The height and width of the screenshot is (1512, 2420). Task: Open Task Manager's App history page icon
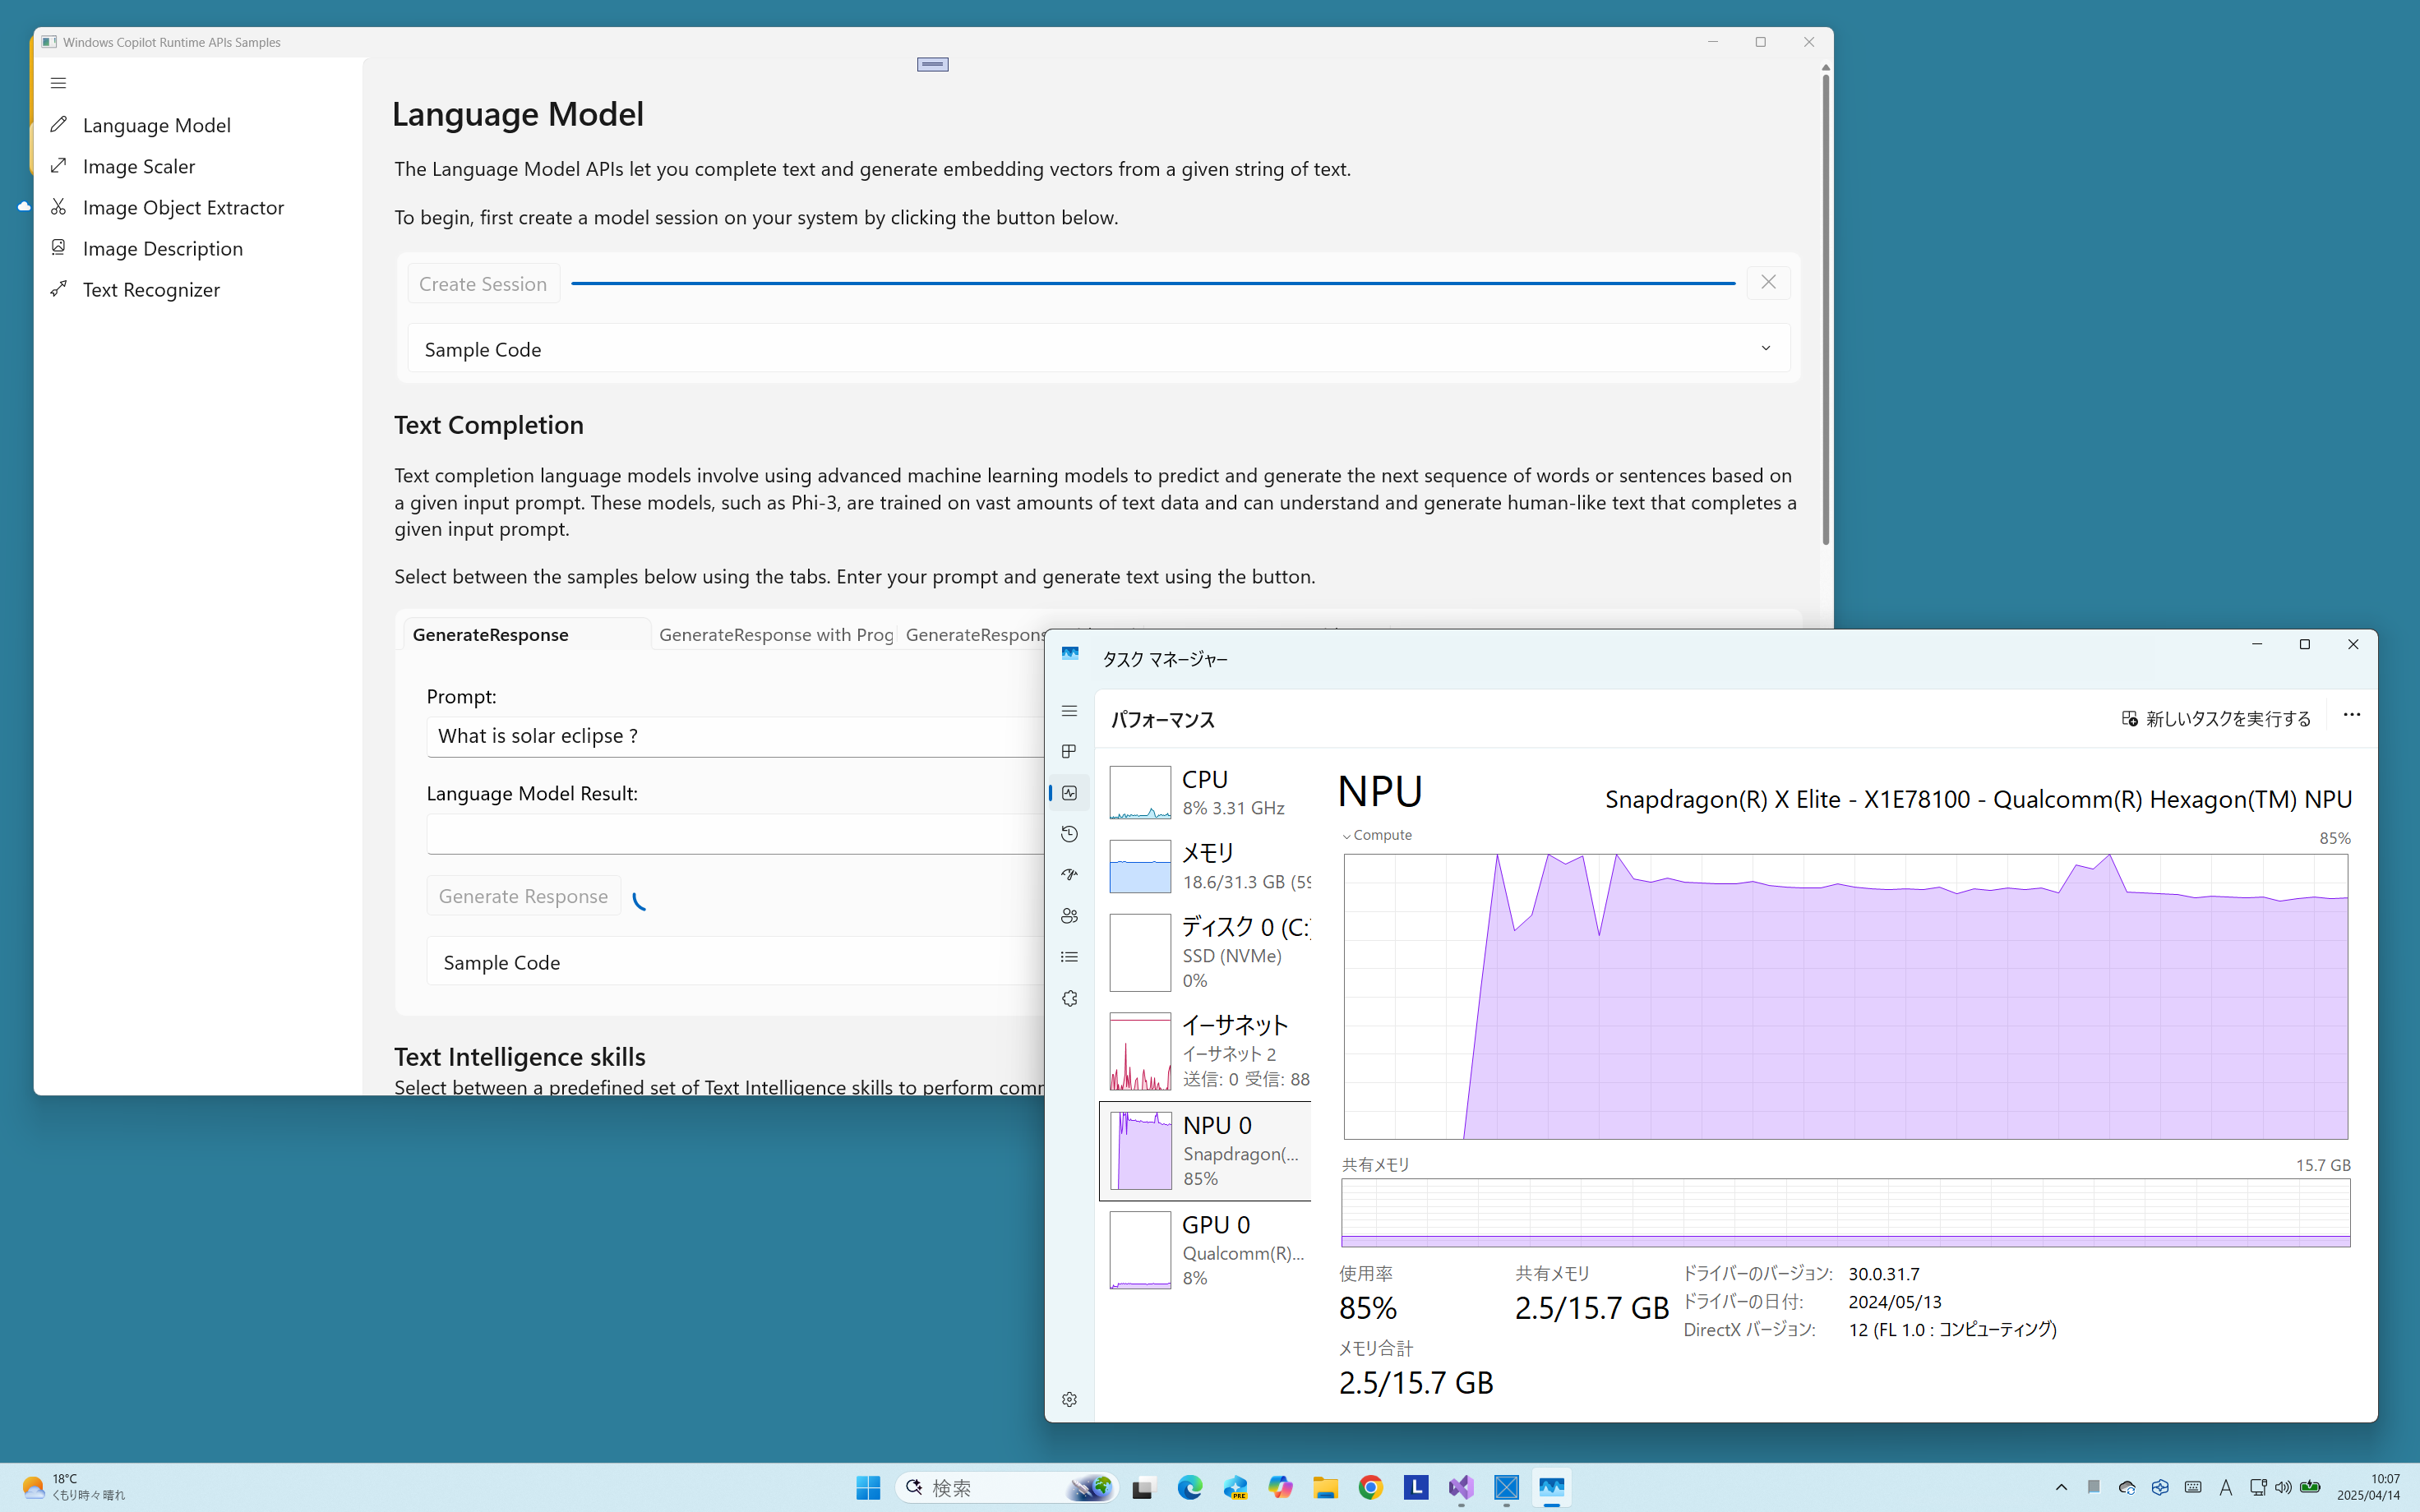(x=1069, y=834)
